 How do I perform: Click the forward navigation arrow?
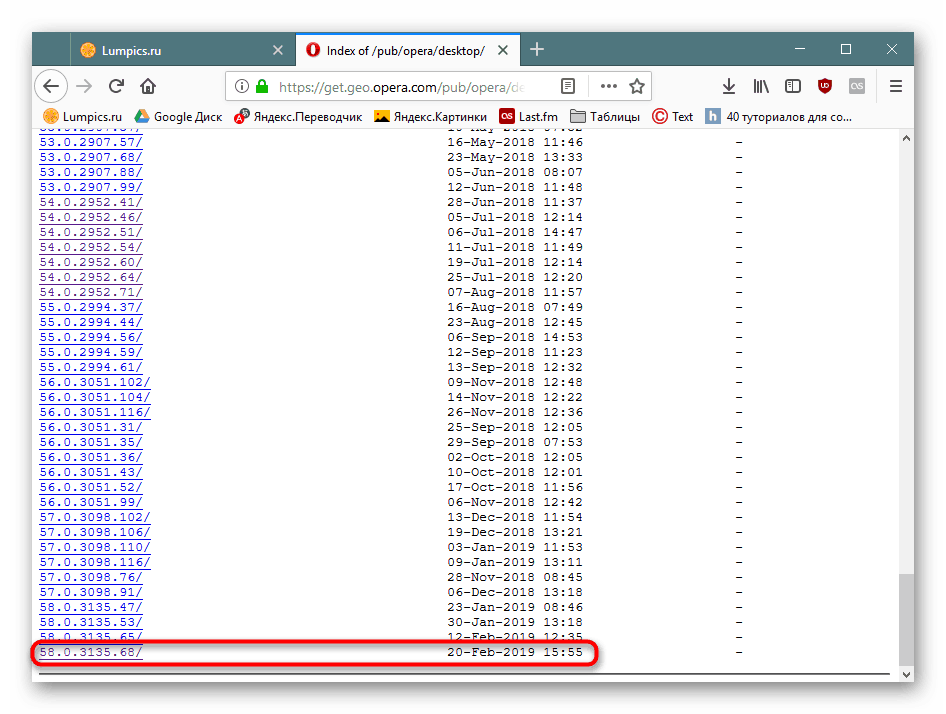(84, 86)
